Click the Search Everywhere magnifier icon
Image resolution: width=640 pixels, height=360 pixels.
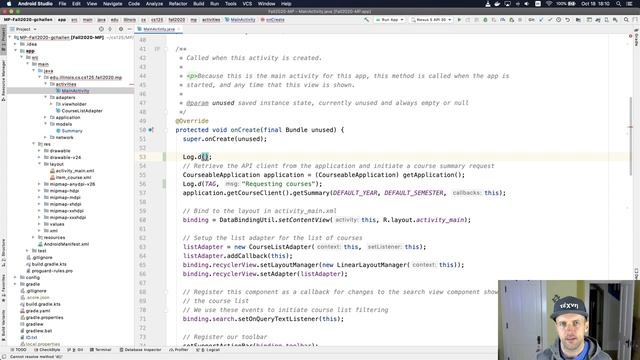(626, 20)
